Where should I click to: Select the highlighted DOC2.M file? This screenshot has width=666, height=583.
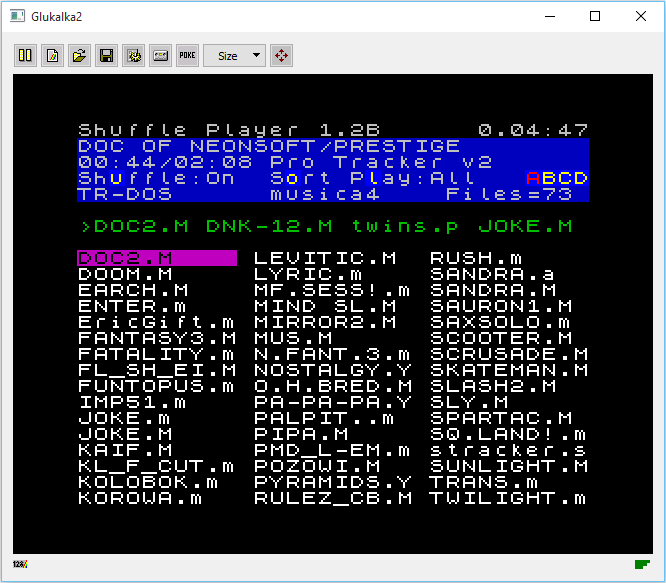tap(157, 258)
